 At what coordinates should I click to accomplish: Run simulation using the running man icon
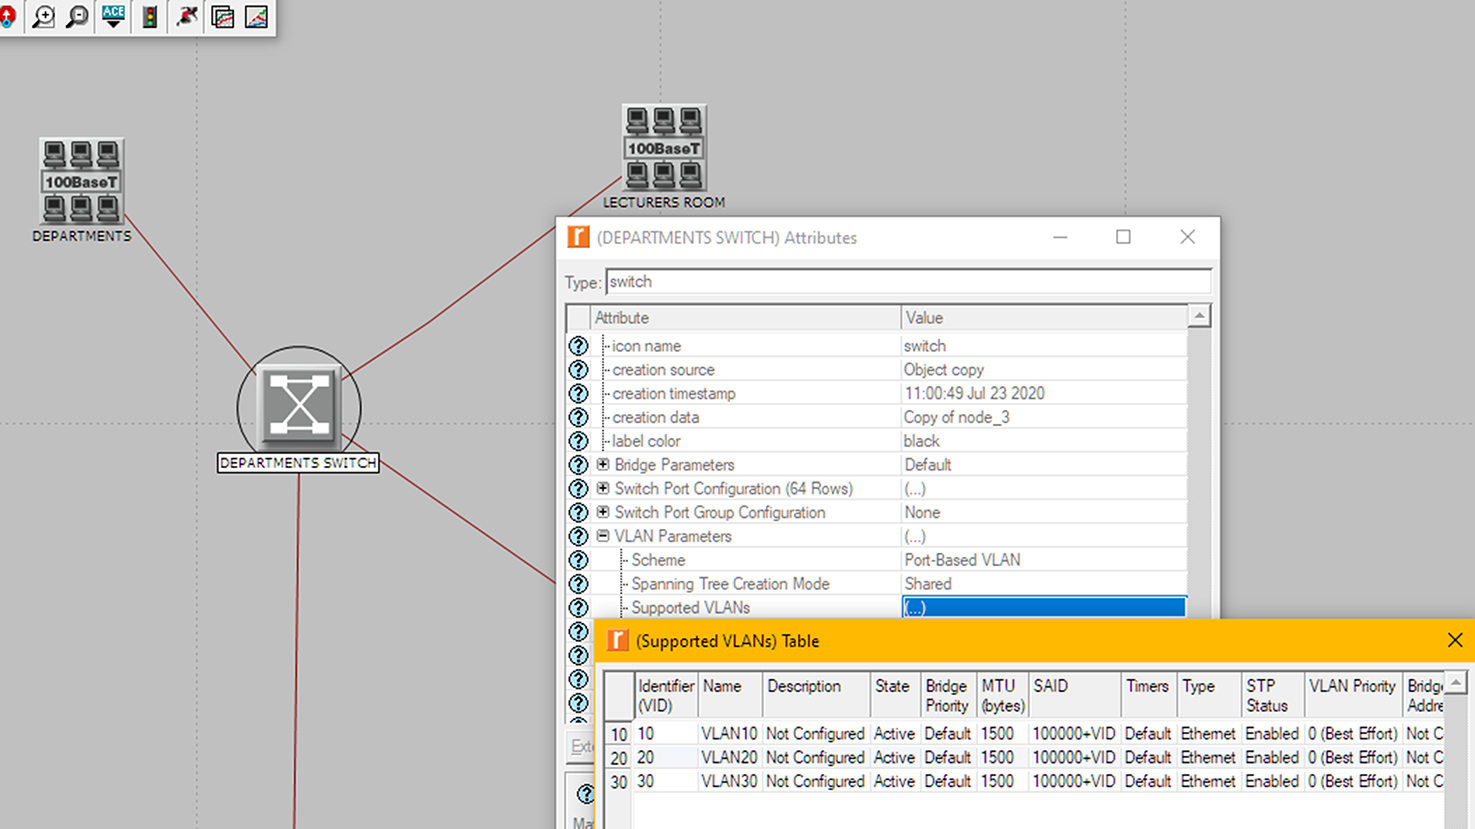(x=186, y=17)
